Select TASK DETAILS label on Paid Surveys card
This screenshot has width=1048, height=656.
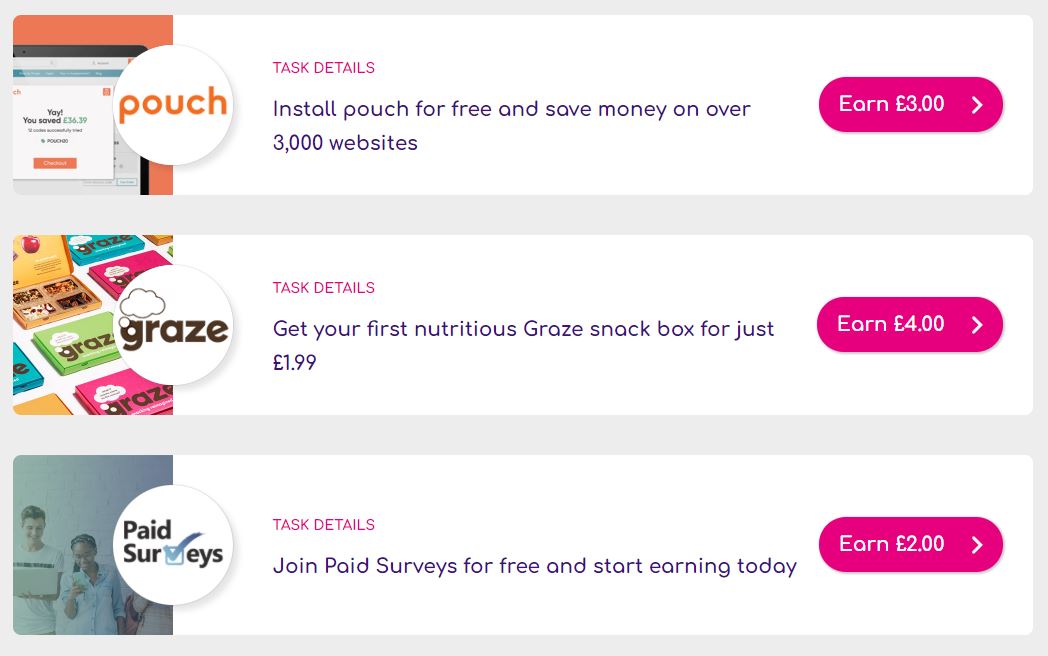[323, 525]
